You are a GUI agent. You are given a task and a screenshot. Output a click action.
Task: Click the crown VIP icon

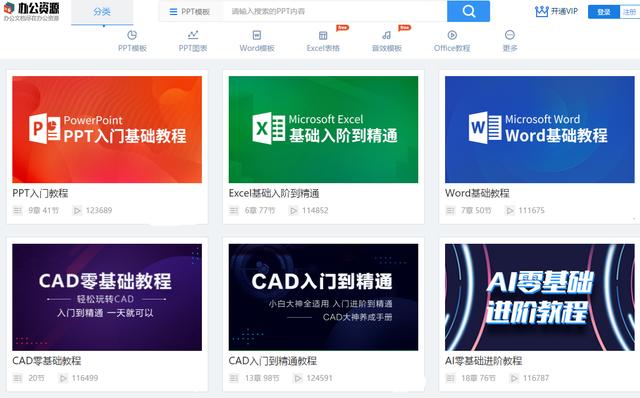(x=542, y=11)
